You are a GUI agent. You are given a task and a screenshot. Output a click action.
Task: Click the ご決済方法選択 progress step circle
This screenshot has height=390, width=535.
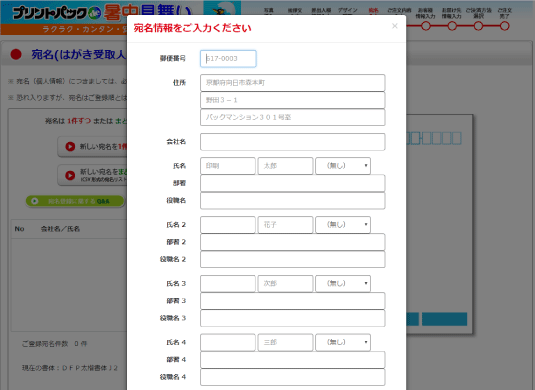point(478,26)
